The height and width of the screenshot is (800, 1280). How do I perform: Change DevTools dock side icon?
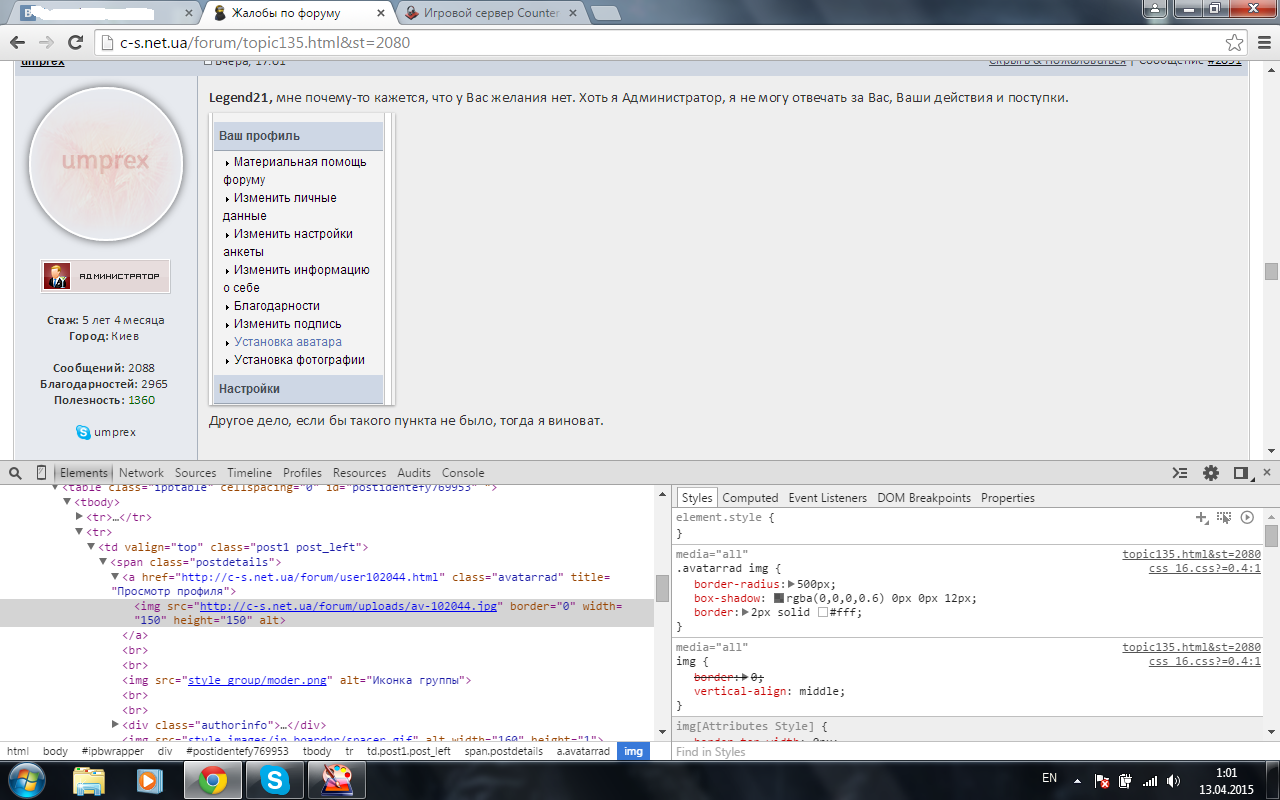coord(1241,473)
